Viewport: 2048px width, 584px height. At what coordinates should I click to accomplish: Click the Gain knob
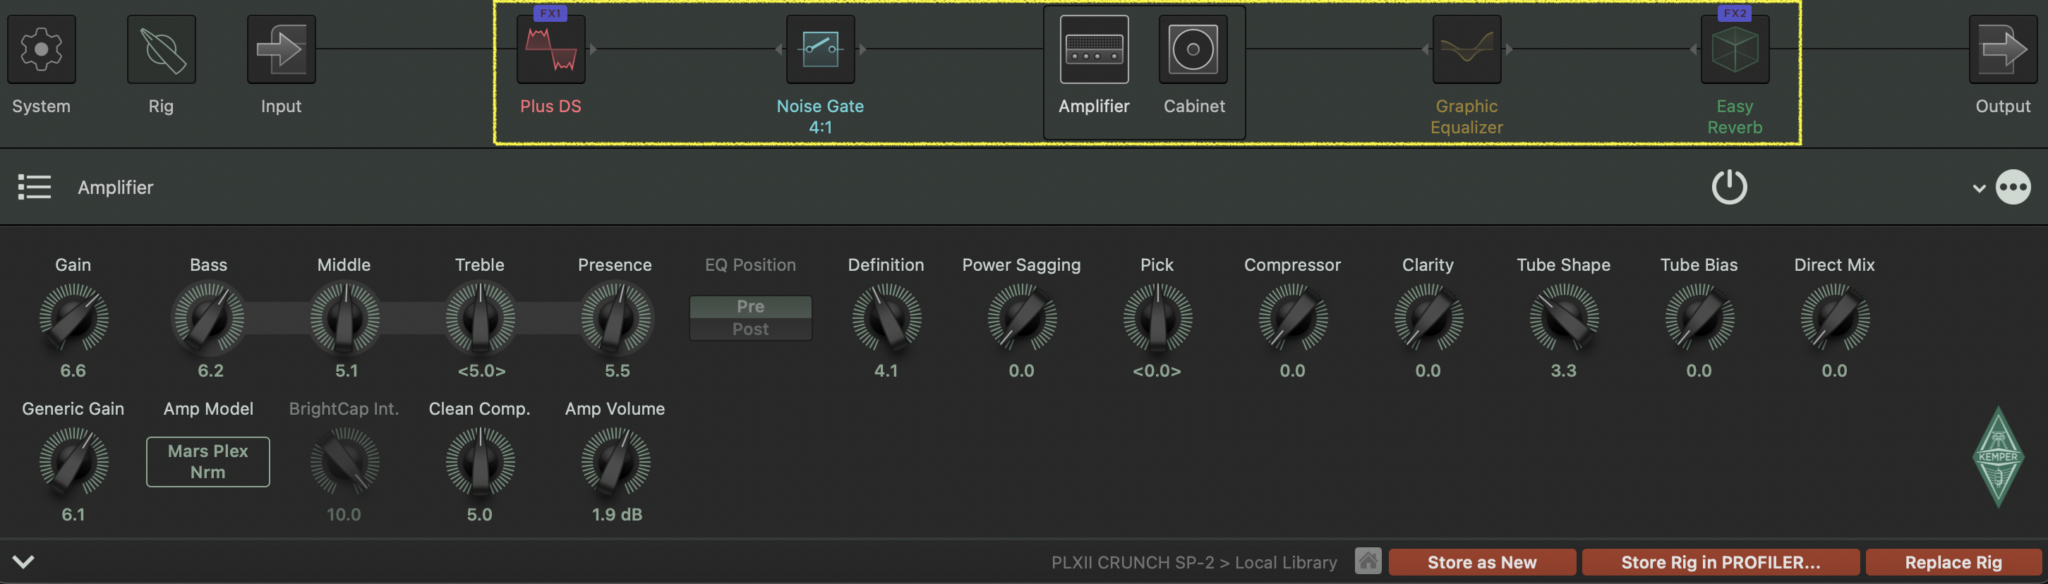[x=73, y=318]
